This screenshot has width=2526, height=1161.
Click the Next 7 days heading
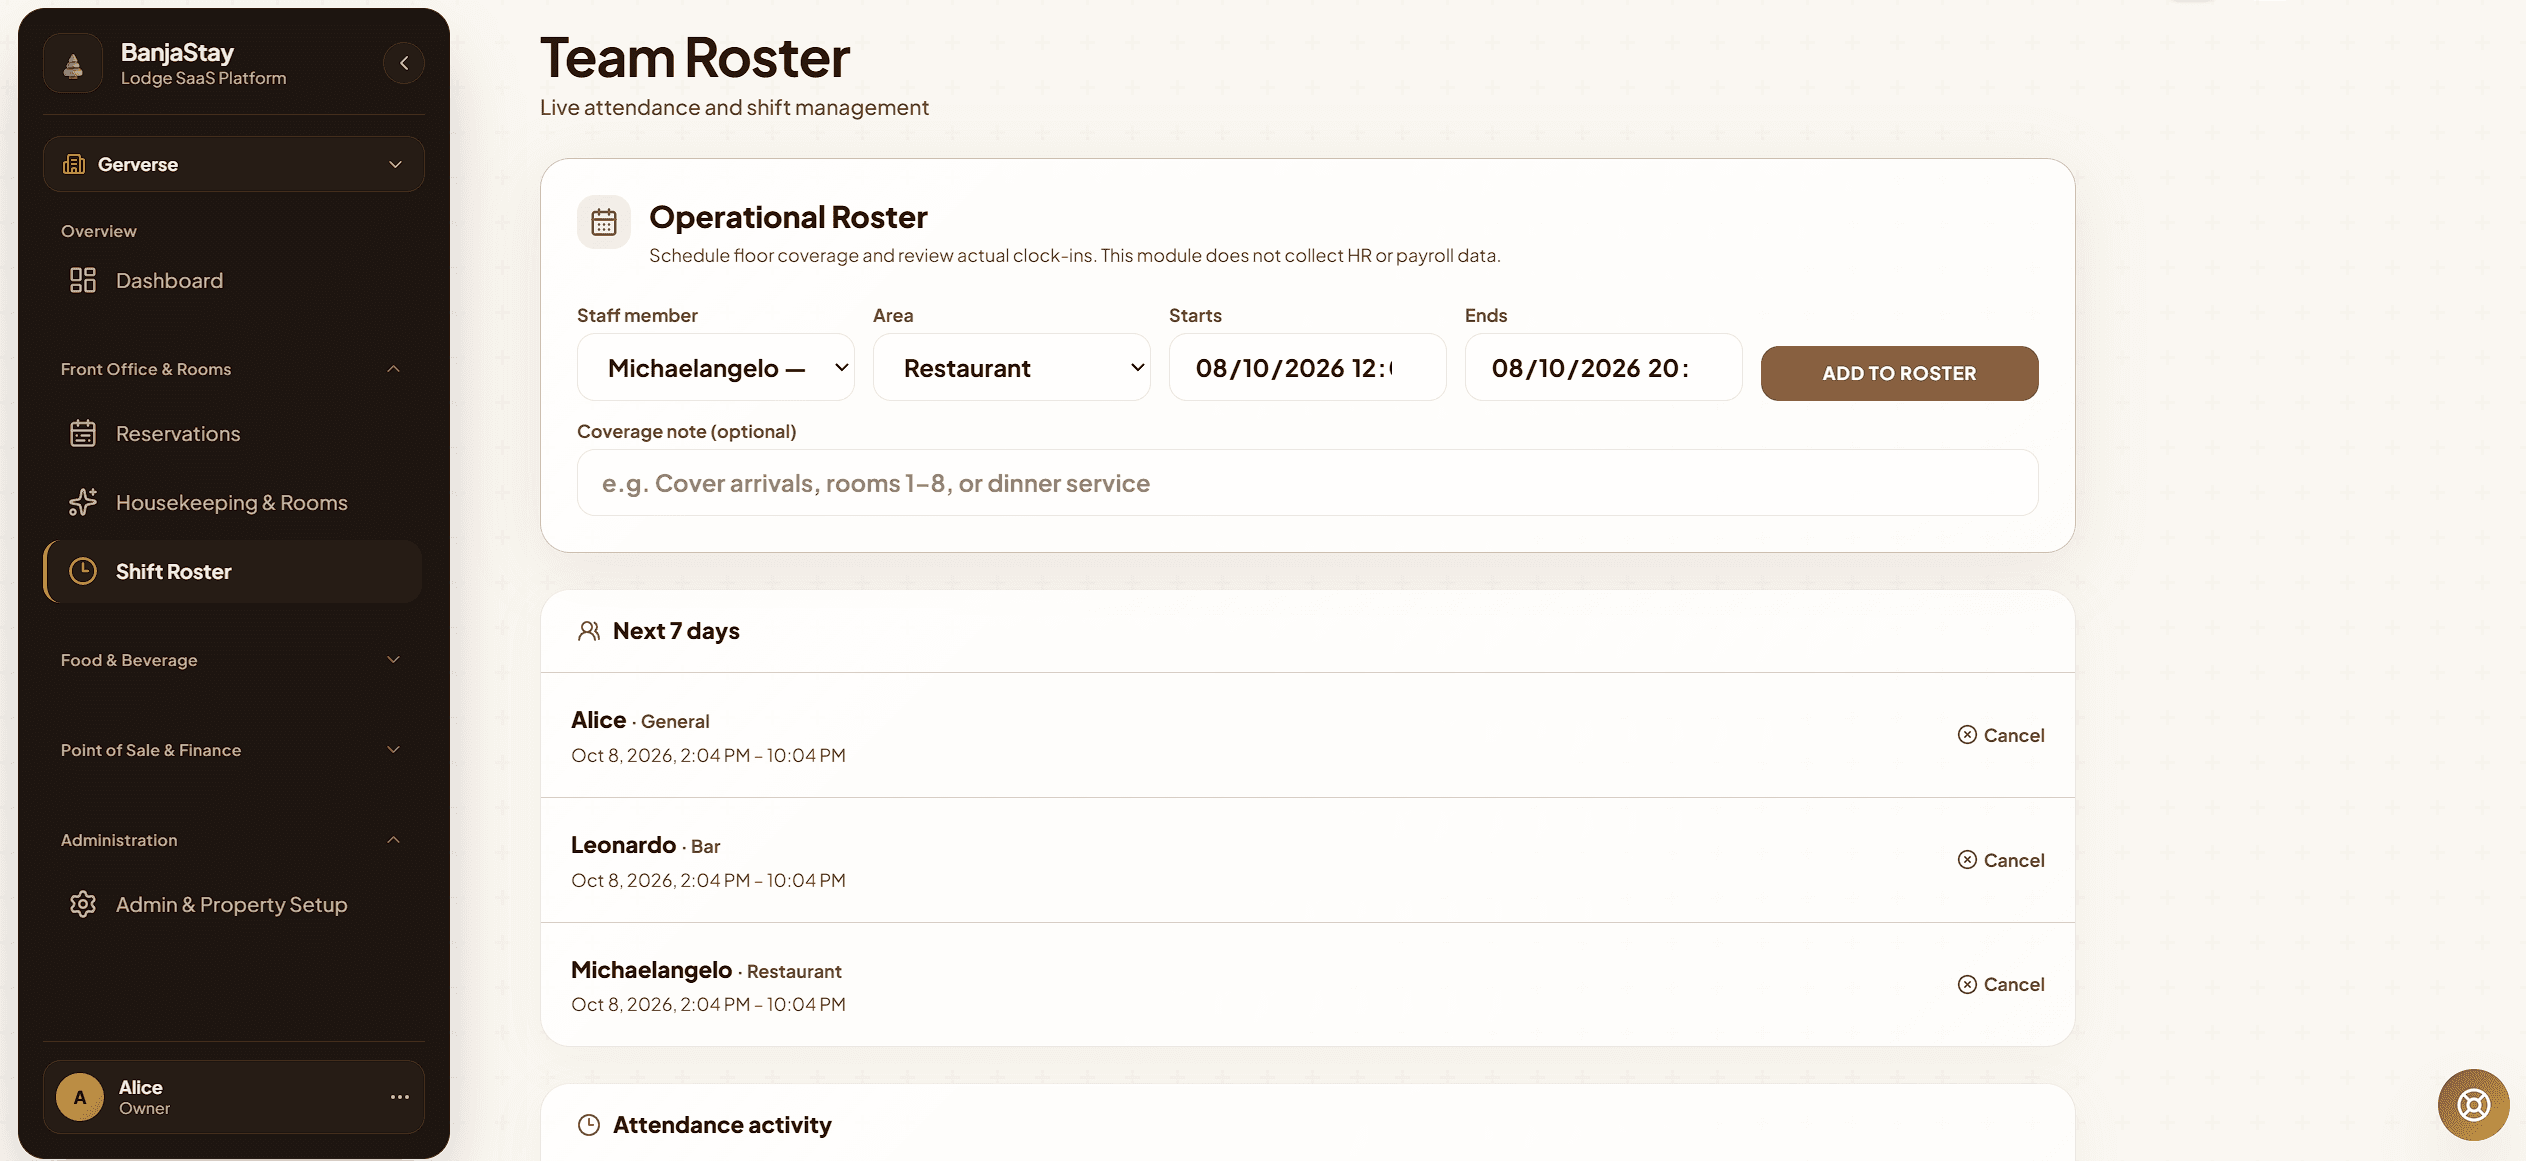click(x=676, y=631)
